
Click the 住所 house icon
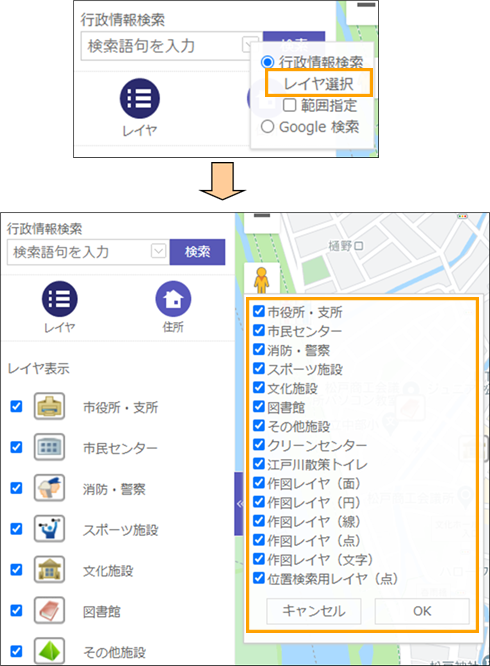pyautogui.click(x=173, y=299)
